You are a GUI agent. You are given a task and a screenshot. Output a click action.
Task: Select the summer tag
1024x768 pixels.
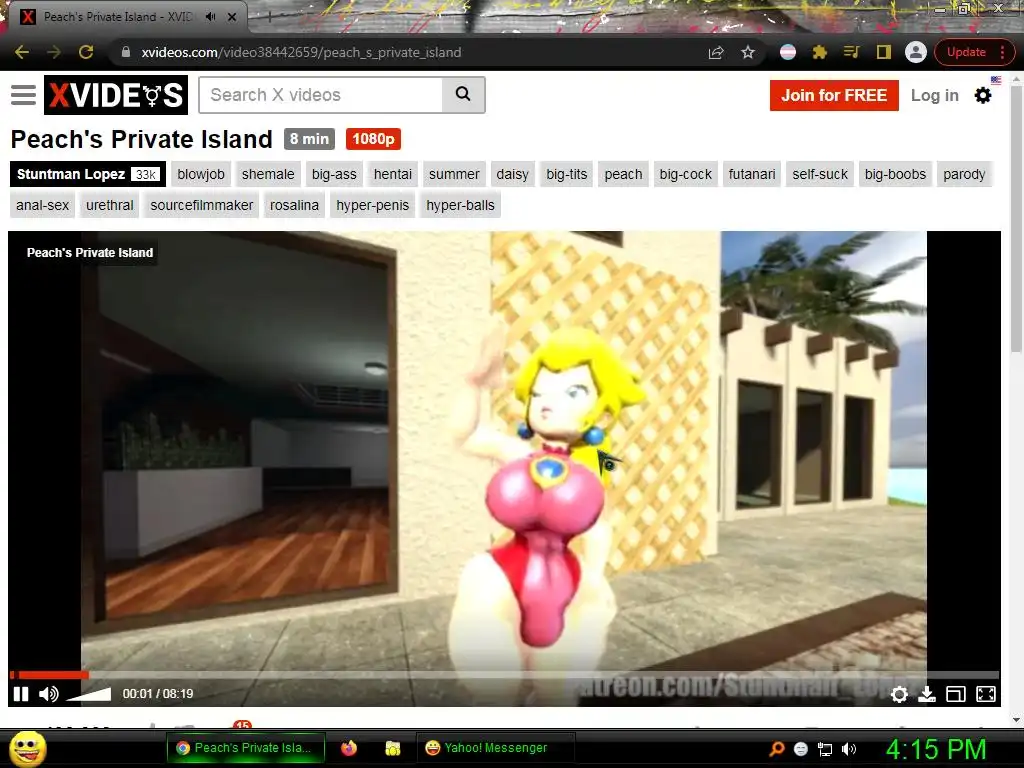(454, 174)
